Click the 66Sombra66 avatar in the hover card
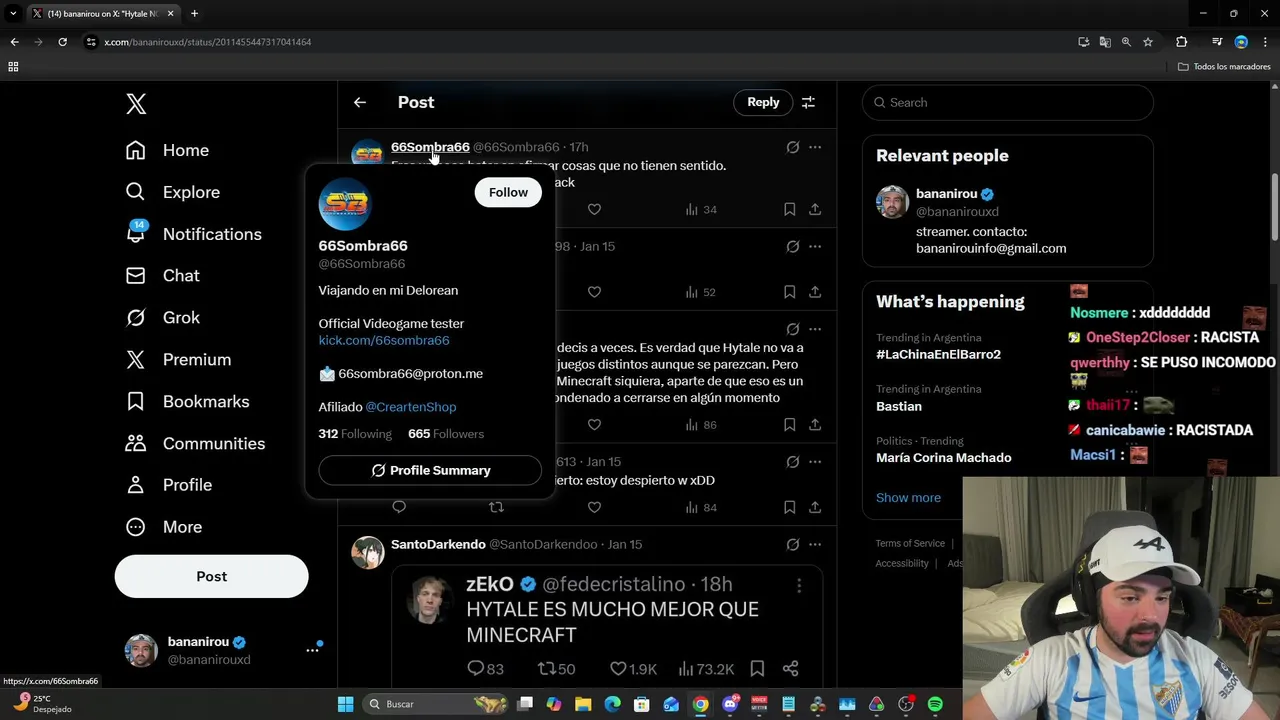1280x720 pixels. 344,204
